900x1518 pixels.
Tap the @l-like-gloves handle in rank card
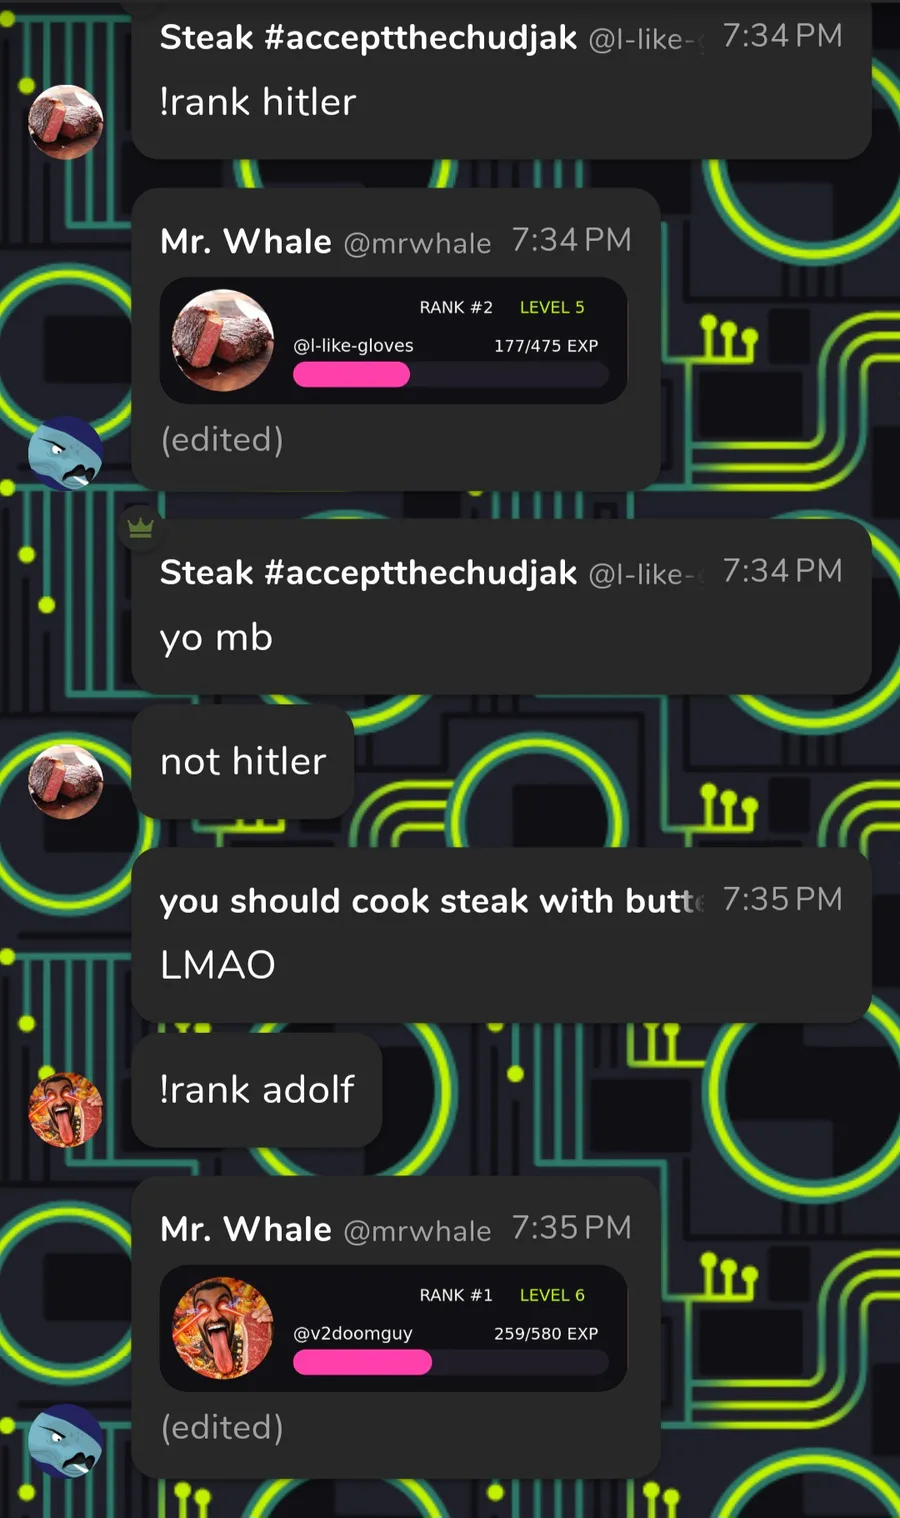[x=353, y=345]
